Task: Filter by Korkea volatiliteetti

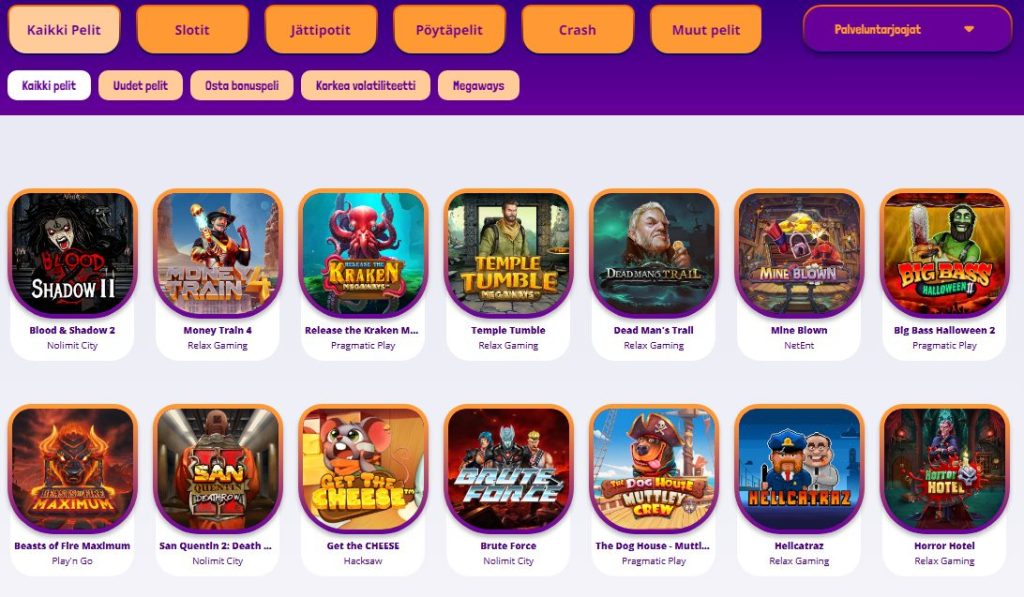Action: (366, 86)
